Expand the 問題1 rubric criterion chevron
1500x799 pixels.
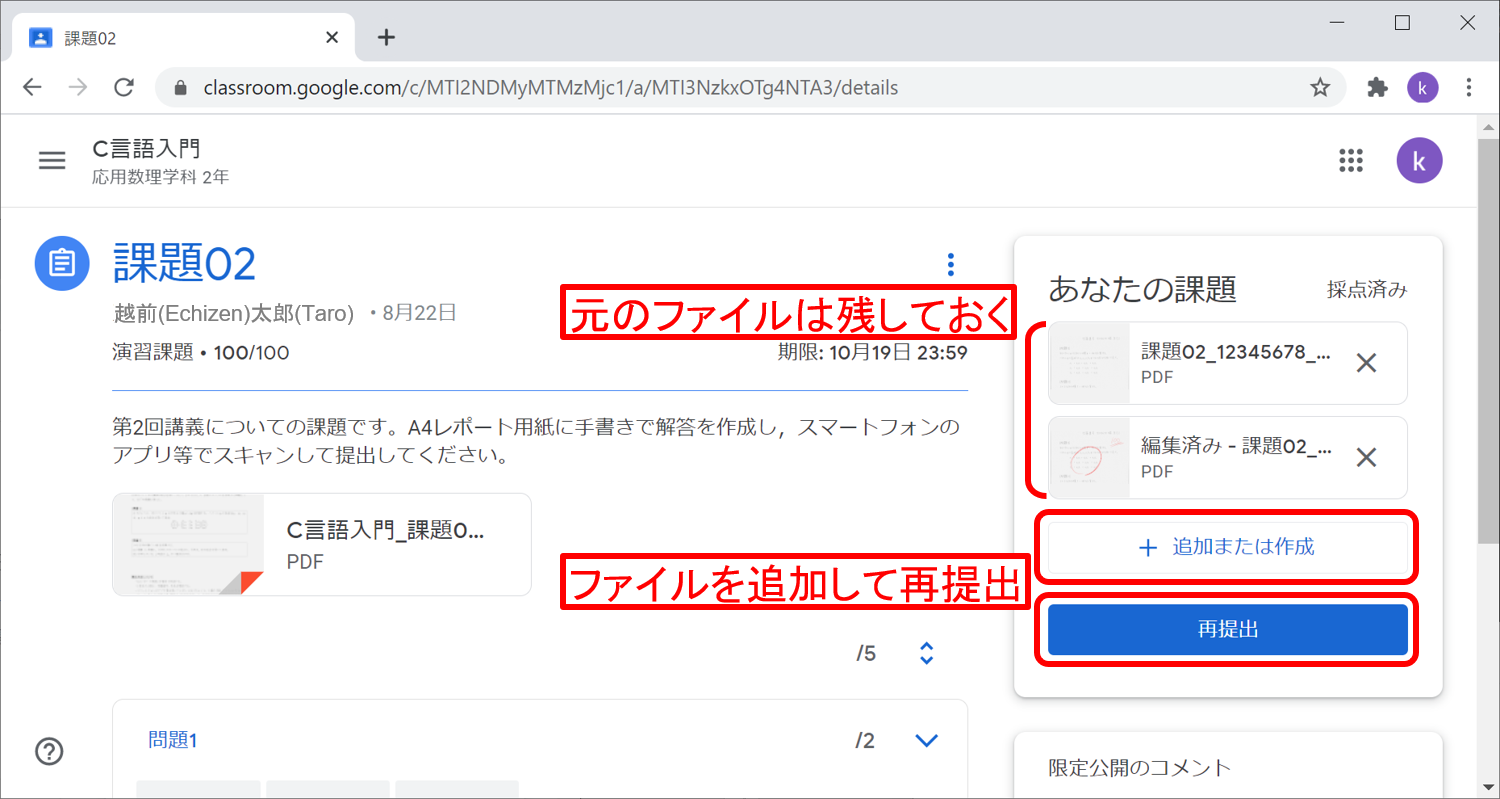[927, 741]
